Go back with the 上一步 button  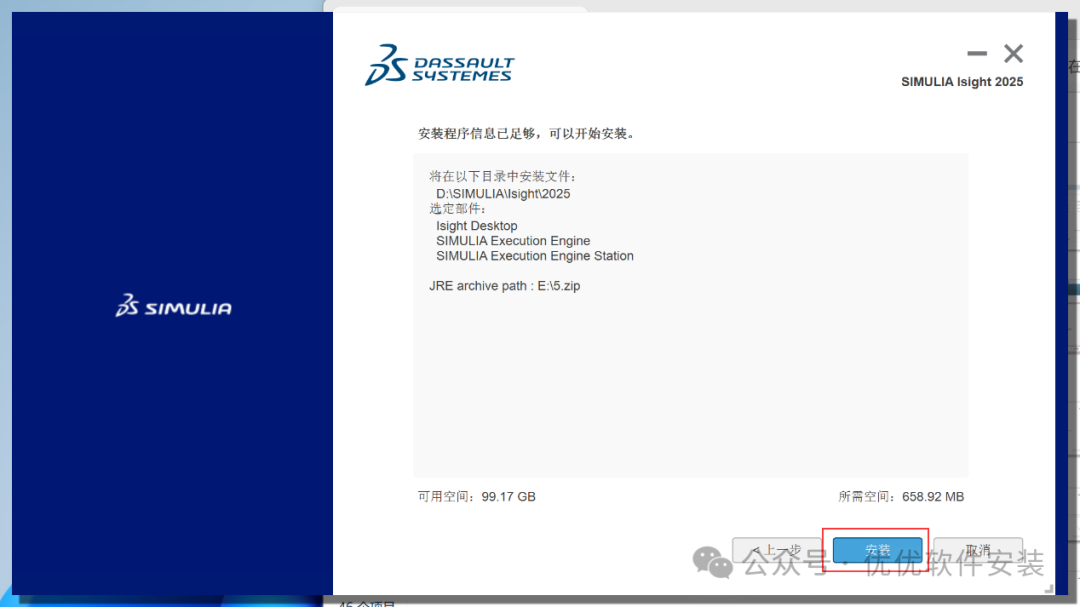point(777,550)
